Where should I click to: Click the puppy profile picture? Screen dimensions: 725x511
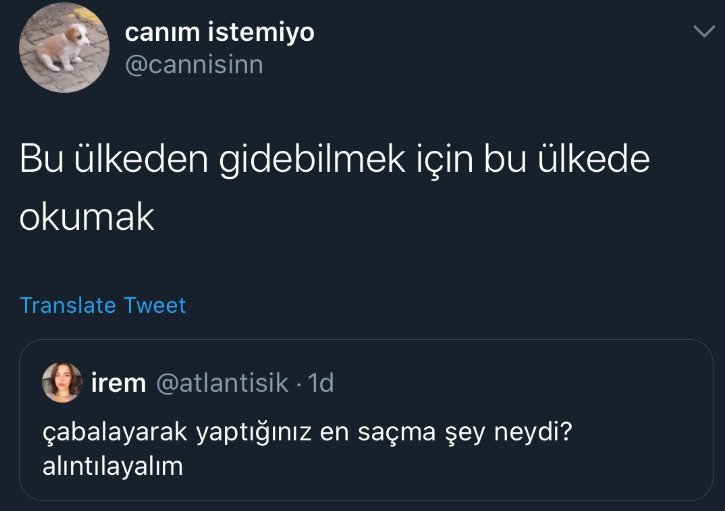coord(64,48)
